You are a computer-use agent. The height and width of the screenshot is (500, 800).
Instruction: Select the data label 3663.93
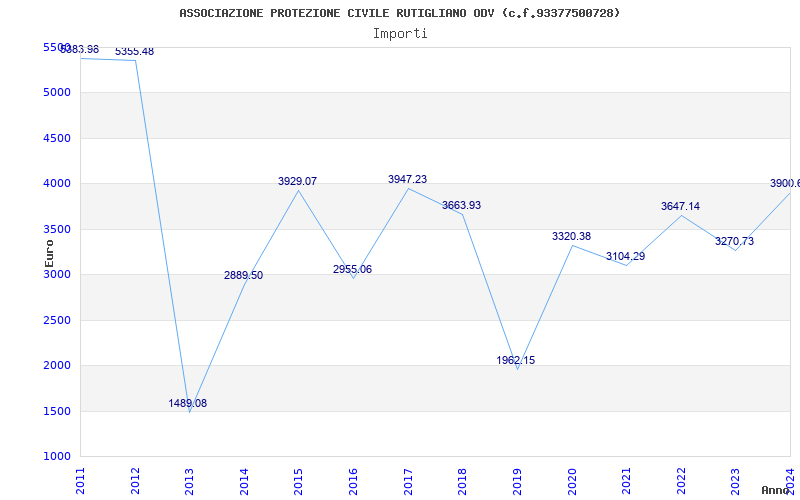click(461, 205)
